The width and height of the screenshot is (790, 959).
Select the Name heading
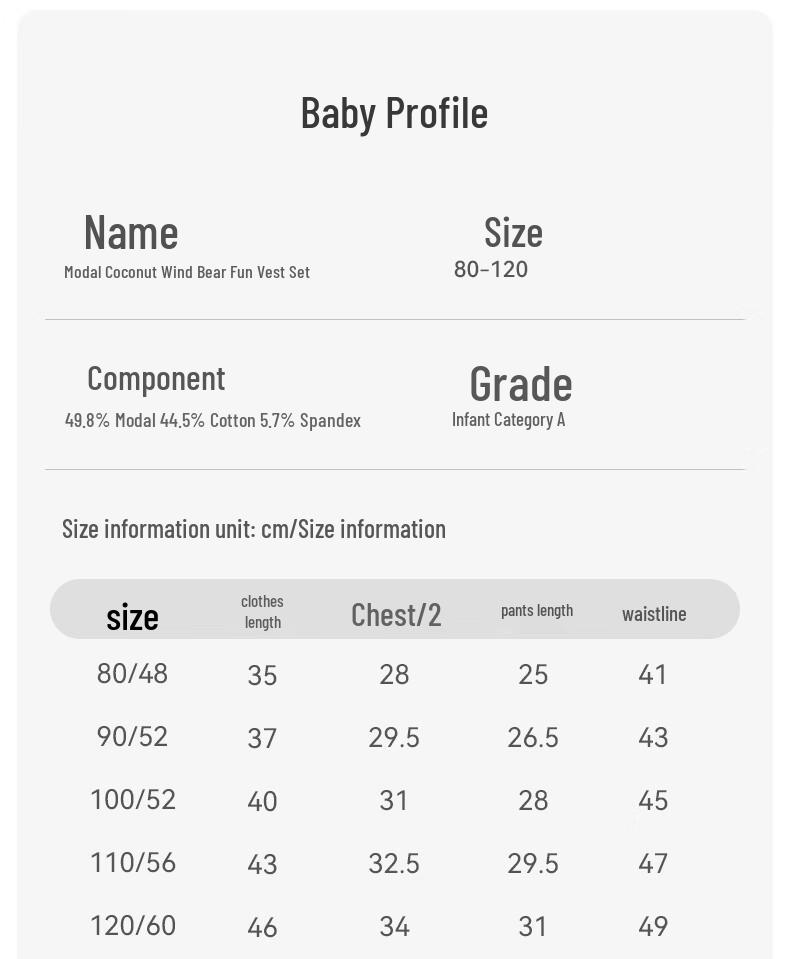click(x=131, y=232)
